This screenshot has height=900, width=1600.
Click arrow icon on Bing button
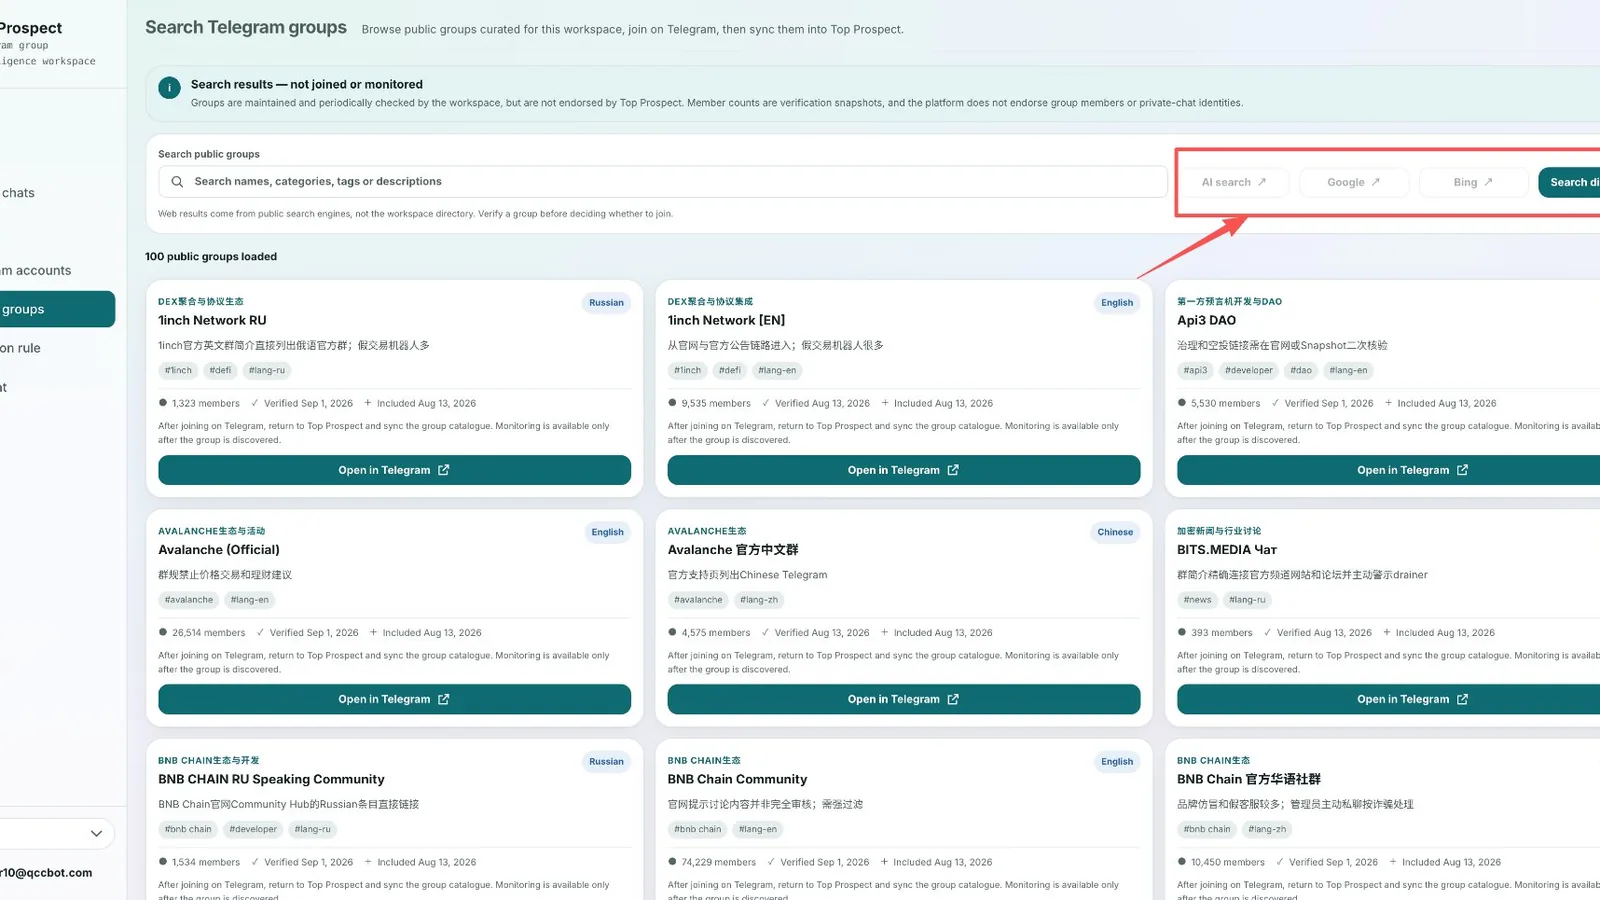1488,182
